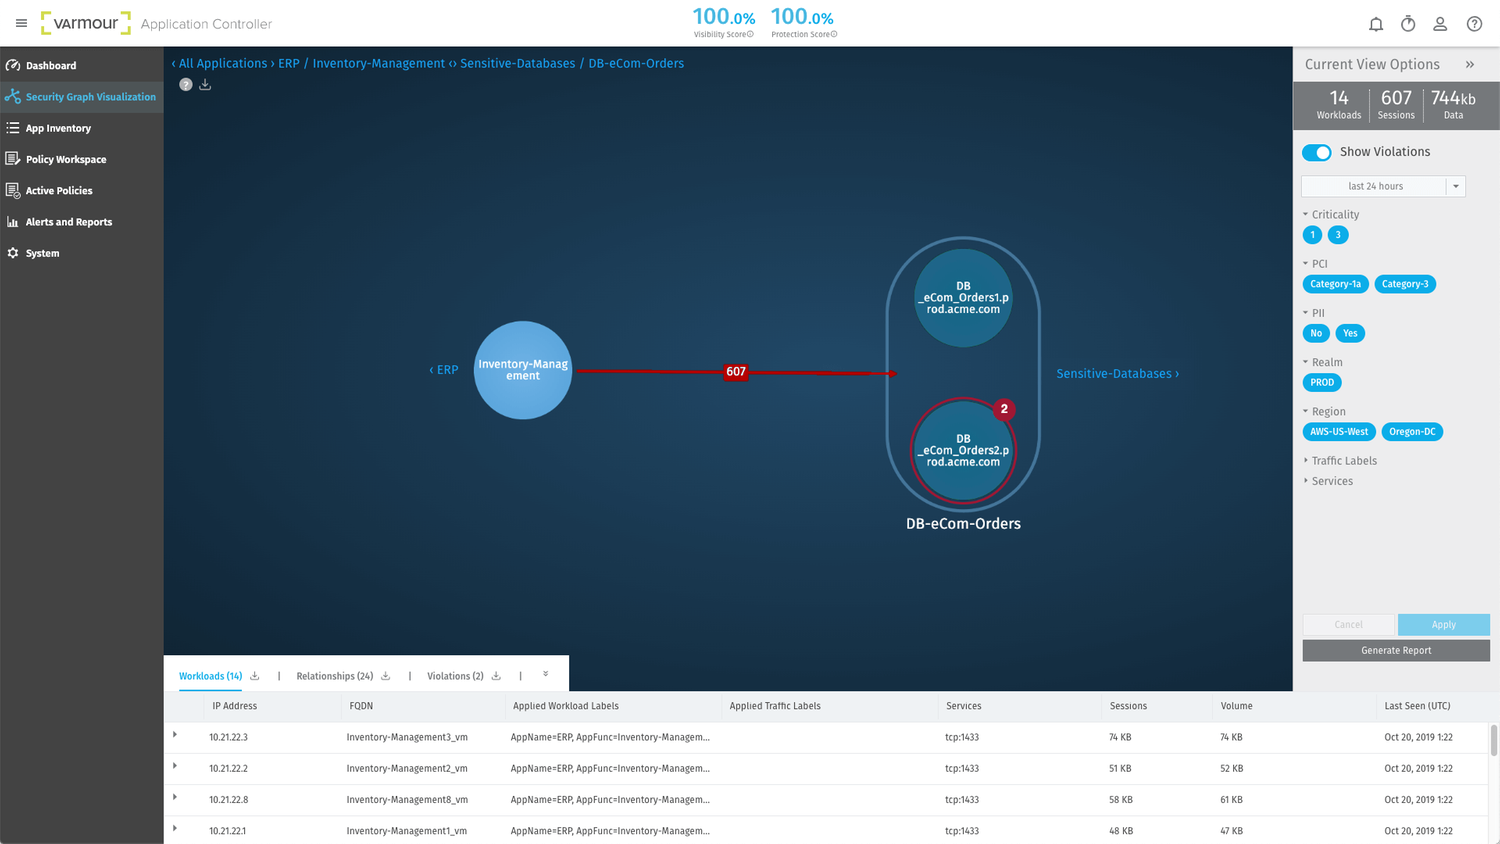Viewport: 1500px width, 844px height.
Task: Open Policy Workspace in the sidebar
Action: (65, 159)
